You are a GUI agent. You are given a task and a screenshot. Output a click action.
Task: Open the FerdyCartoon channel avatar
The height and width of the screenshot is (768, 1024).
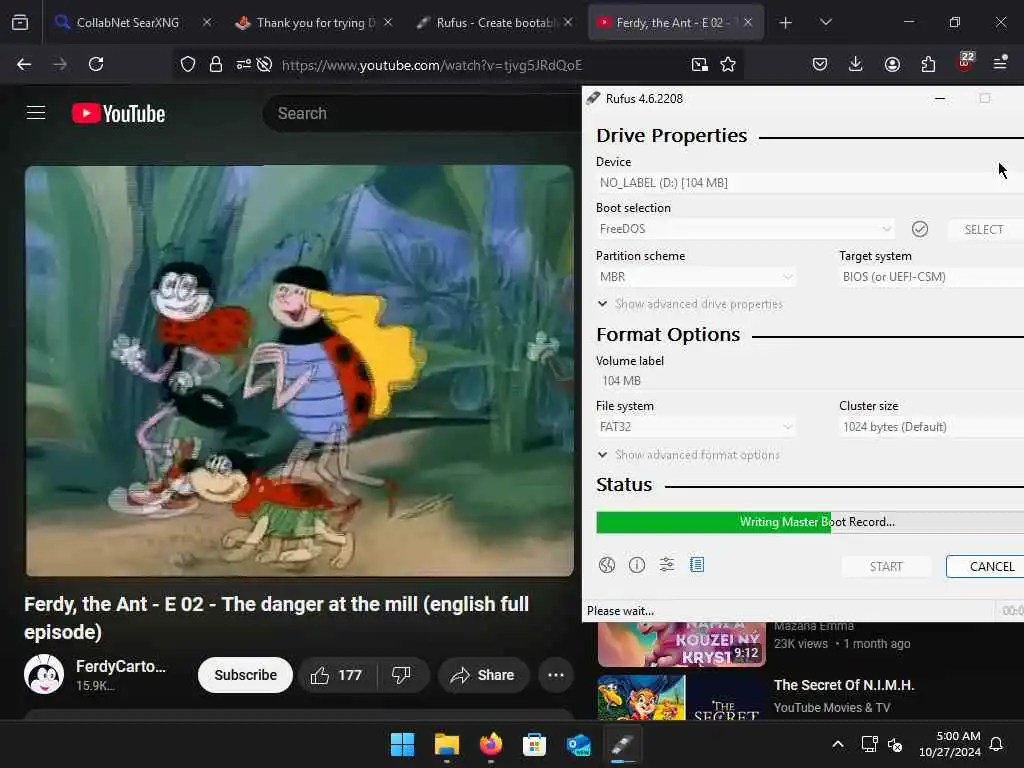point(44,675)
